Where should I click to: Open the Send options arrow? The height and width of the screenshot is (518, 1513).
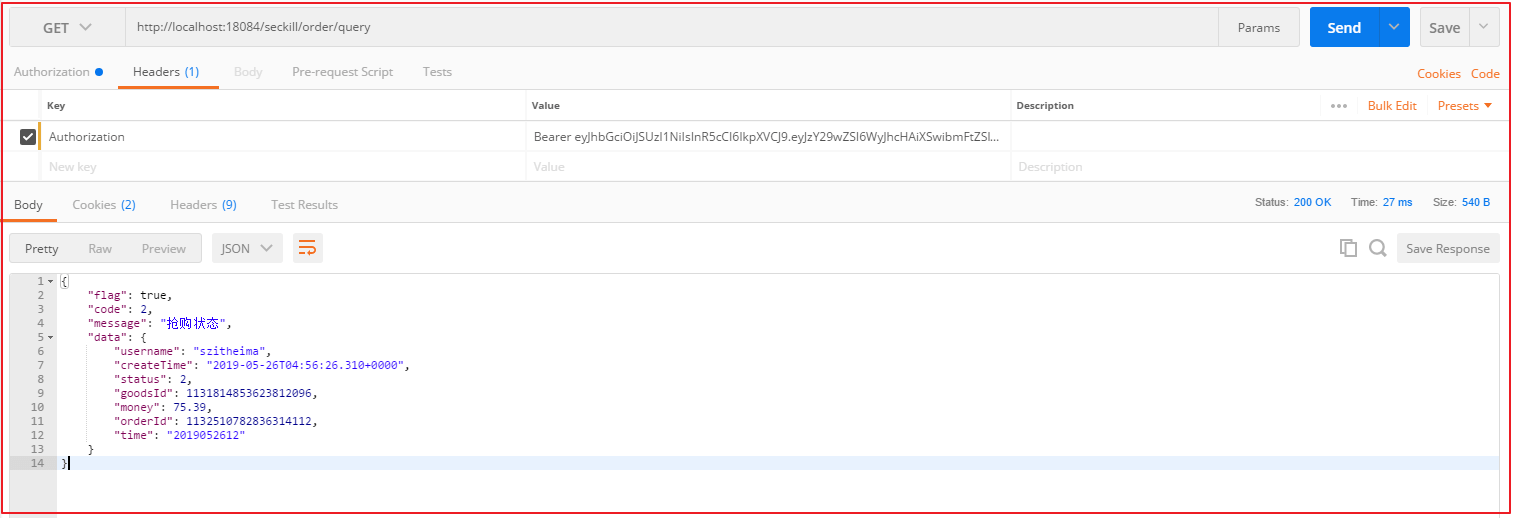tap(1394, 28)
